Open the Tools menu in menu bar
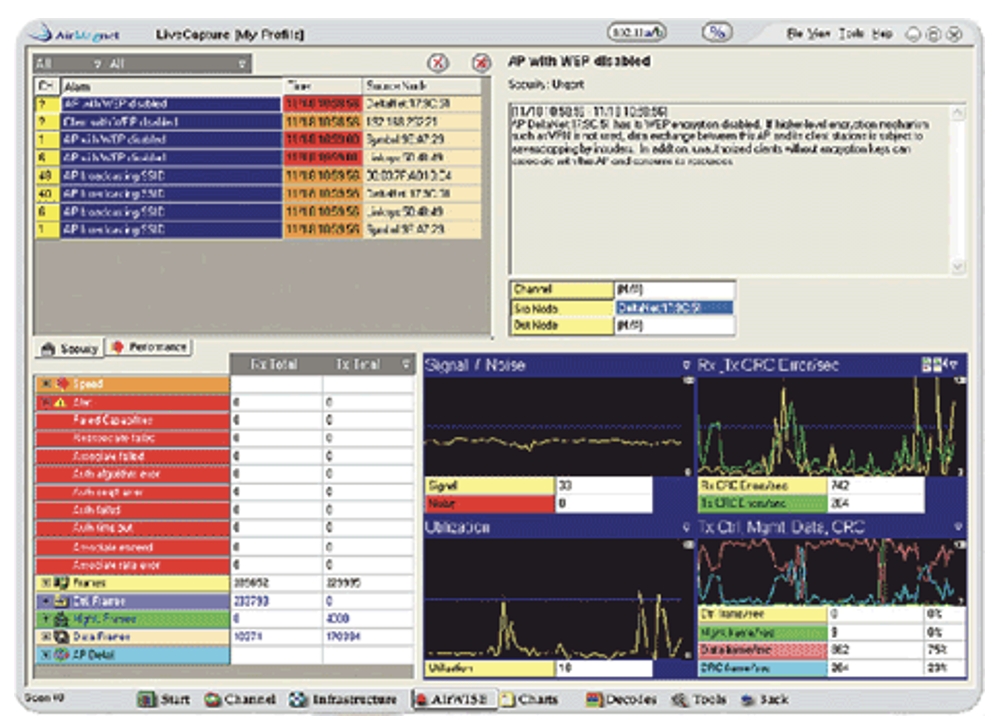The image size is (998, 728). (851, 33)
